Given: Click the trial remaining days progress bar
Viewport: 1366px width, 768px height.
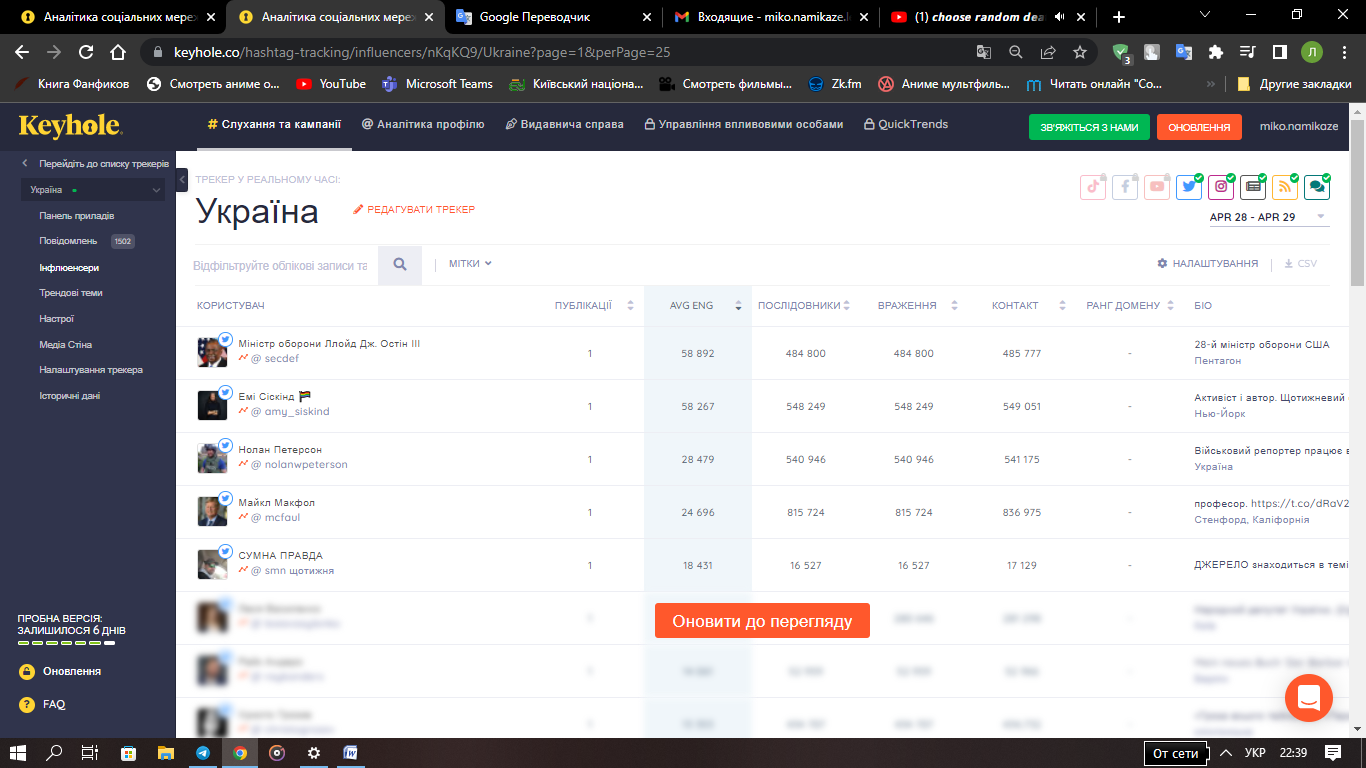Looking at the screenshot, I should pos(66,643).
